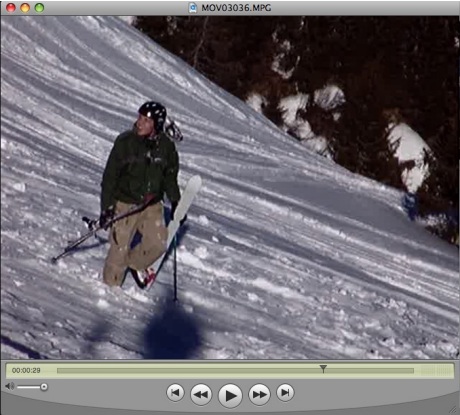Click the skier in the video frame

pos(142,193)
